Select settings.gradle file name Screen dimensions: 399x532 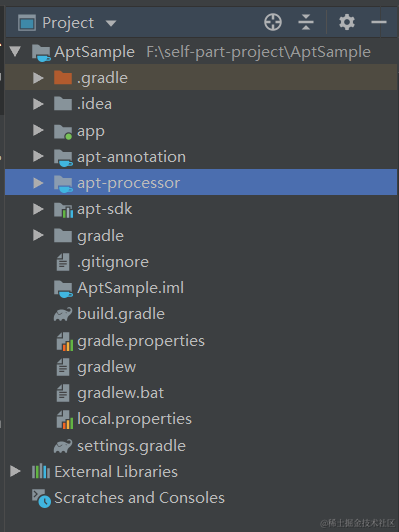(x=131, y=446)
